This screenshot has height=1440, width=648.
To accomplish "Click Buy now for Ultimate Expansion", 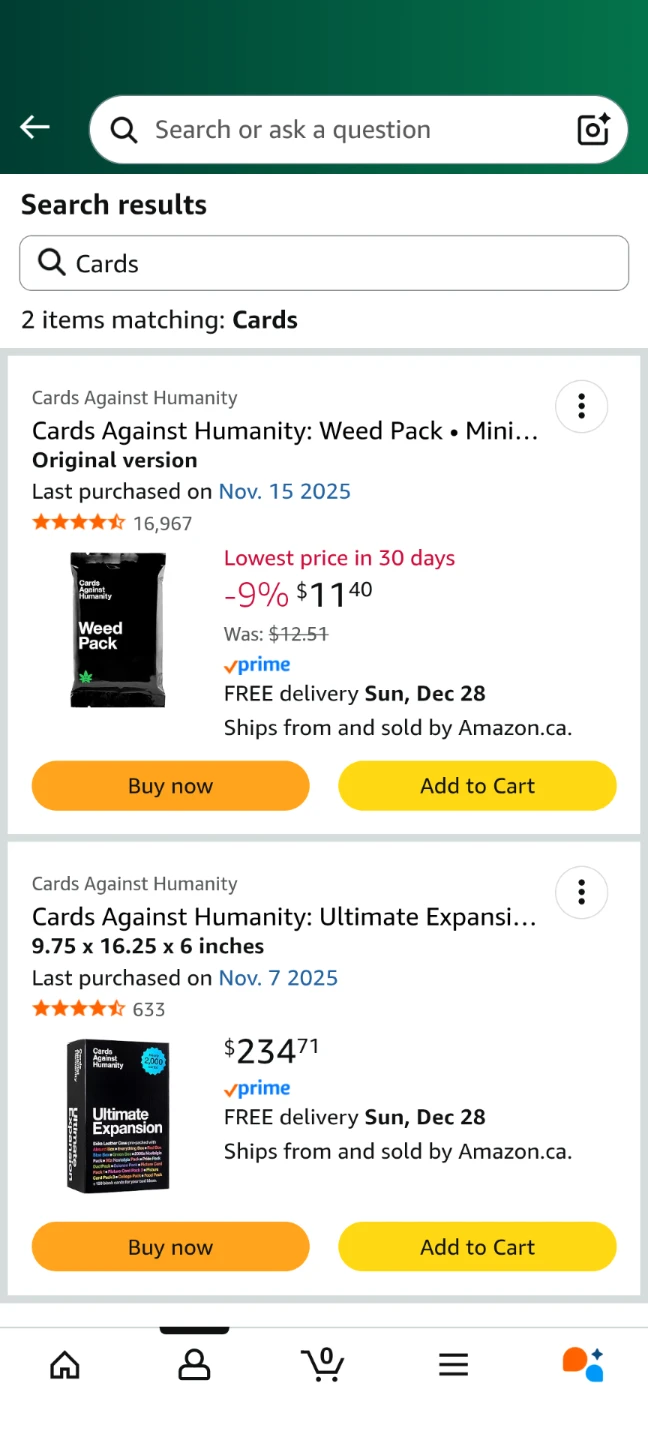I will coord(171,1247).
